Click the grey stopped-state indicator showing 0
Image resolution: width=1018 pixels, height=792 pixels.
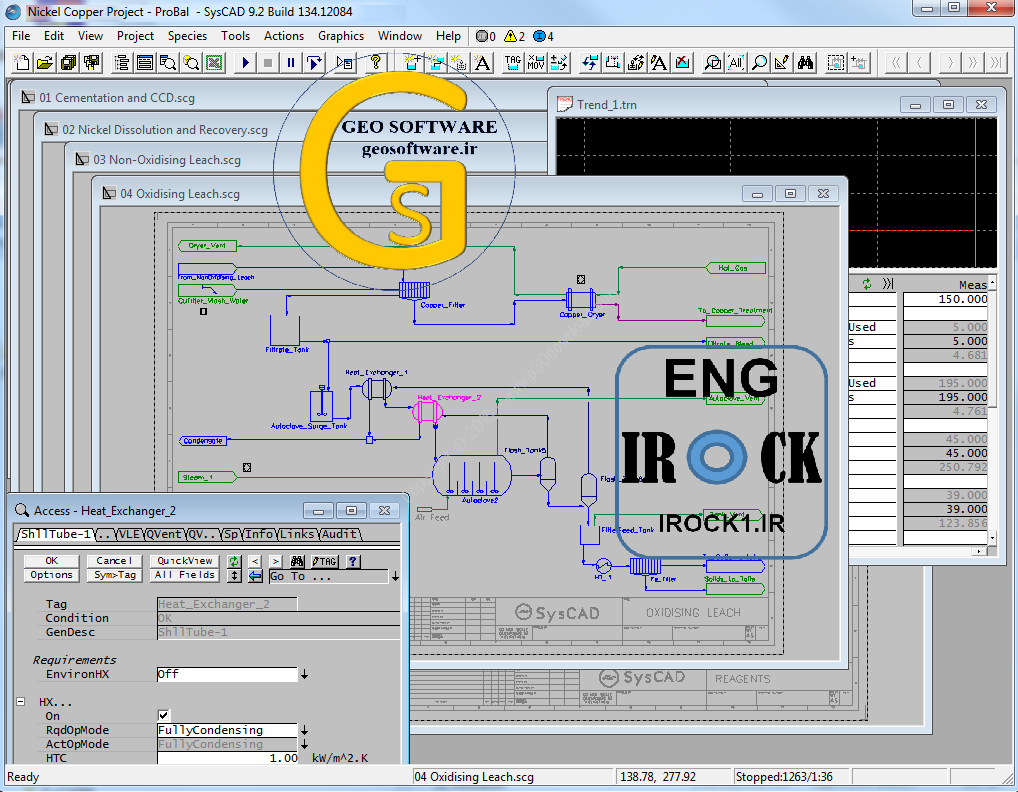pos(486,36)
